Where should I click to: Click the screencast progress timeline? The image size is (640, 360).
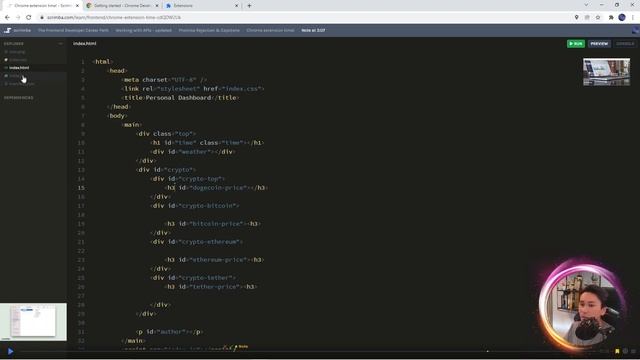310,351
